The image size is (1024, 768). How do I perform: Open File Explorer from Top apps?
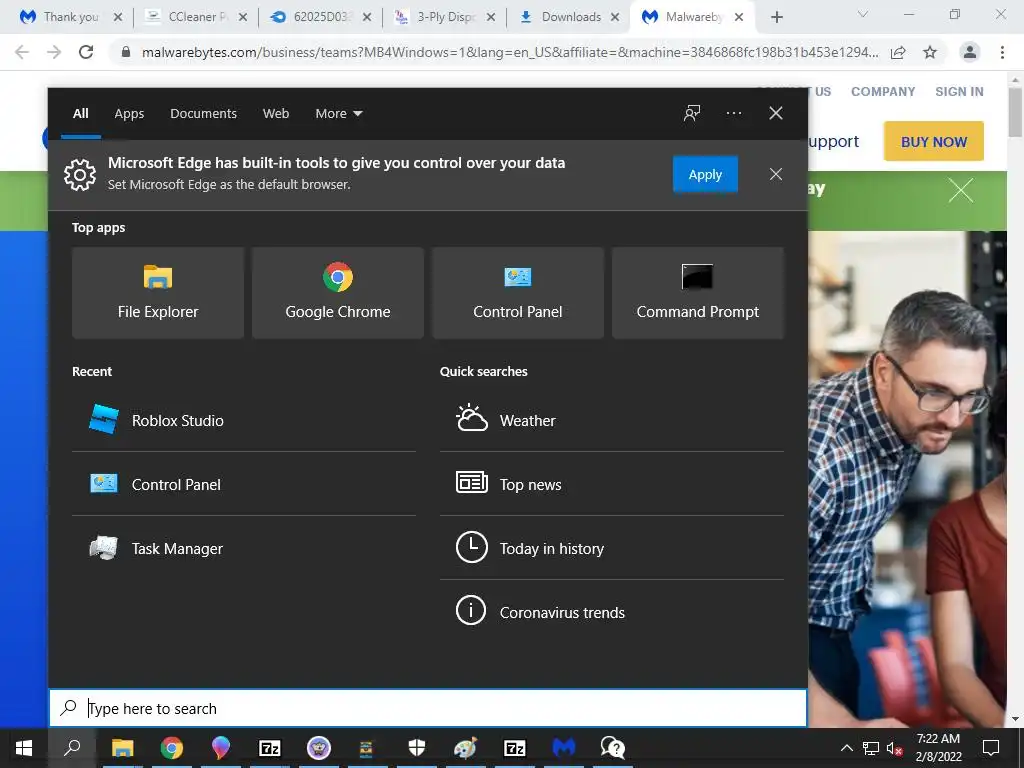(x=158, y=293)
